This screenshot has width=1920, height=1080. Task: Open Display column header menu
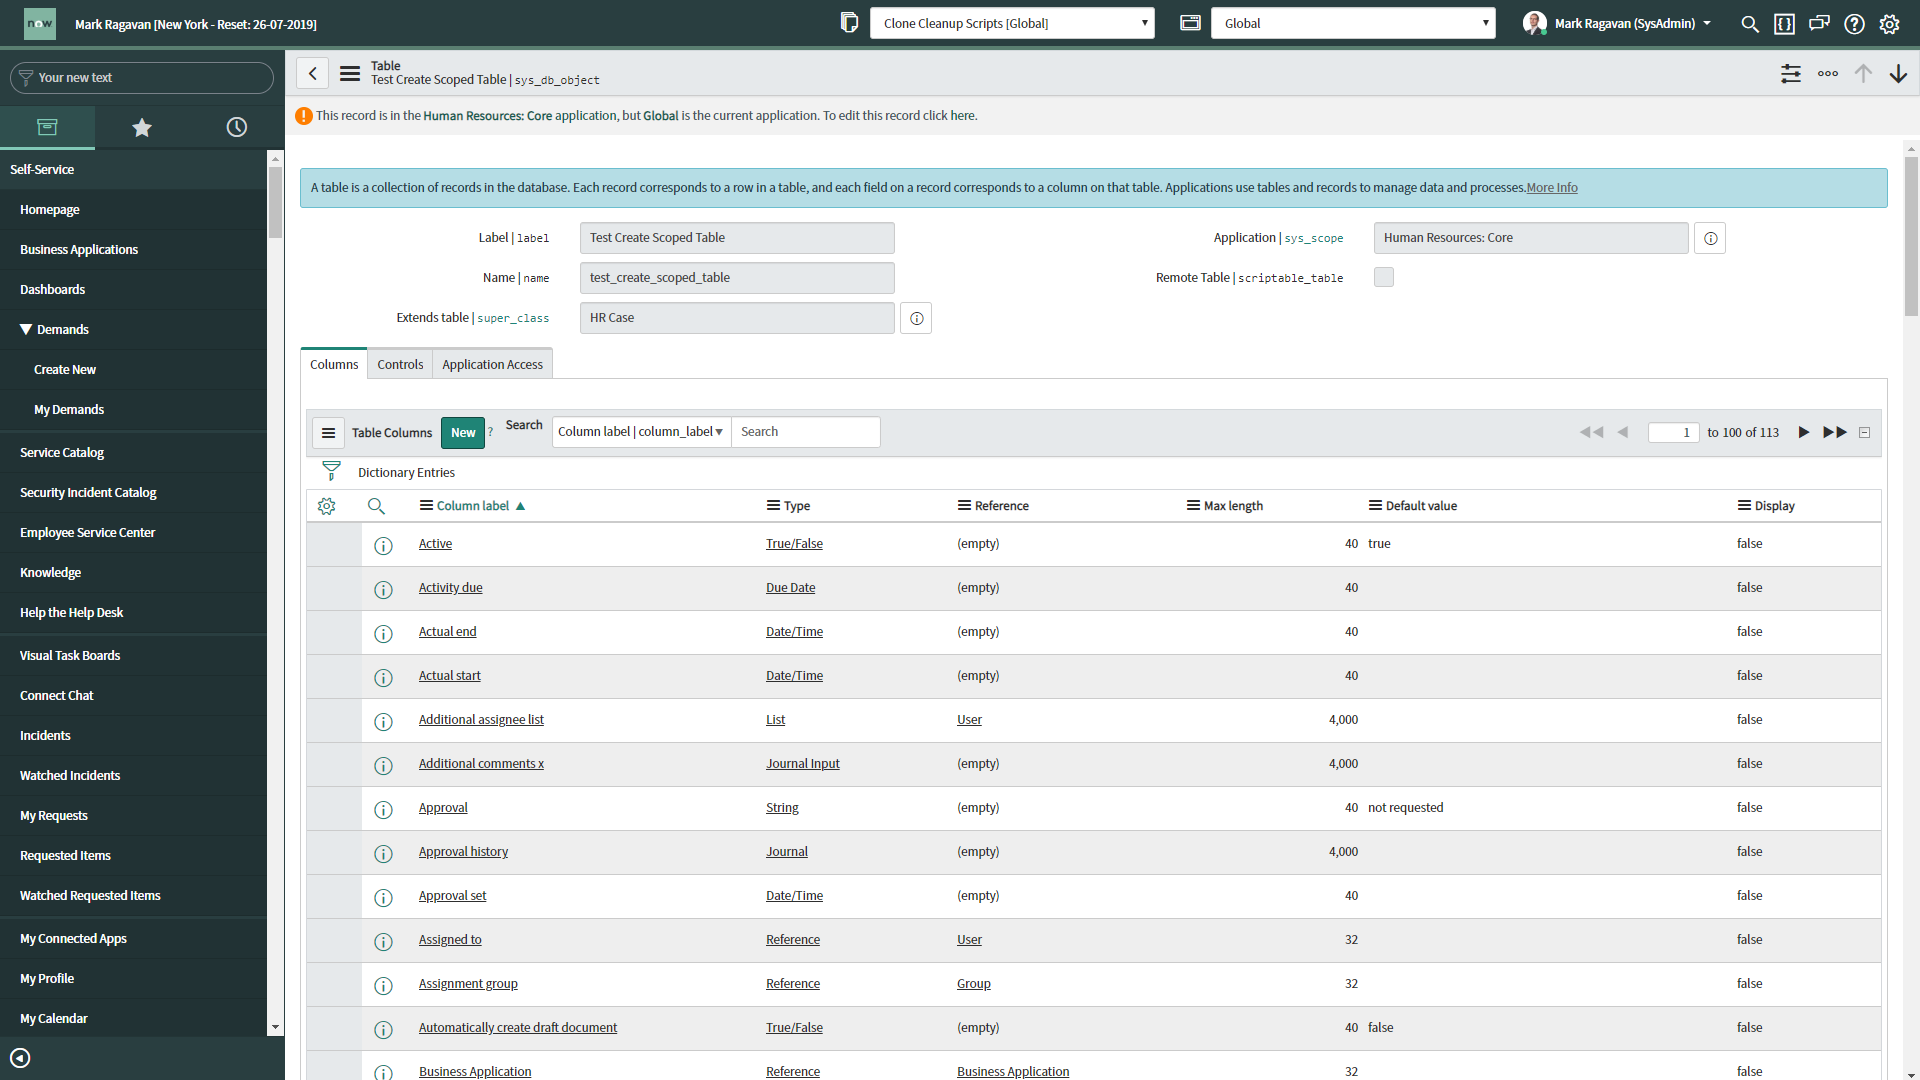[x=1744, y=506]
